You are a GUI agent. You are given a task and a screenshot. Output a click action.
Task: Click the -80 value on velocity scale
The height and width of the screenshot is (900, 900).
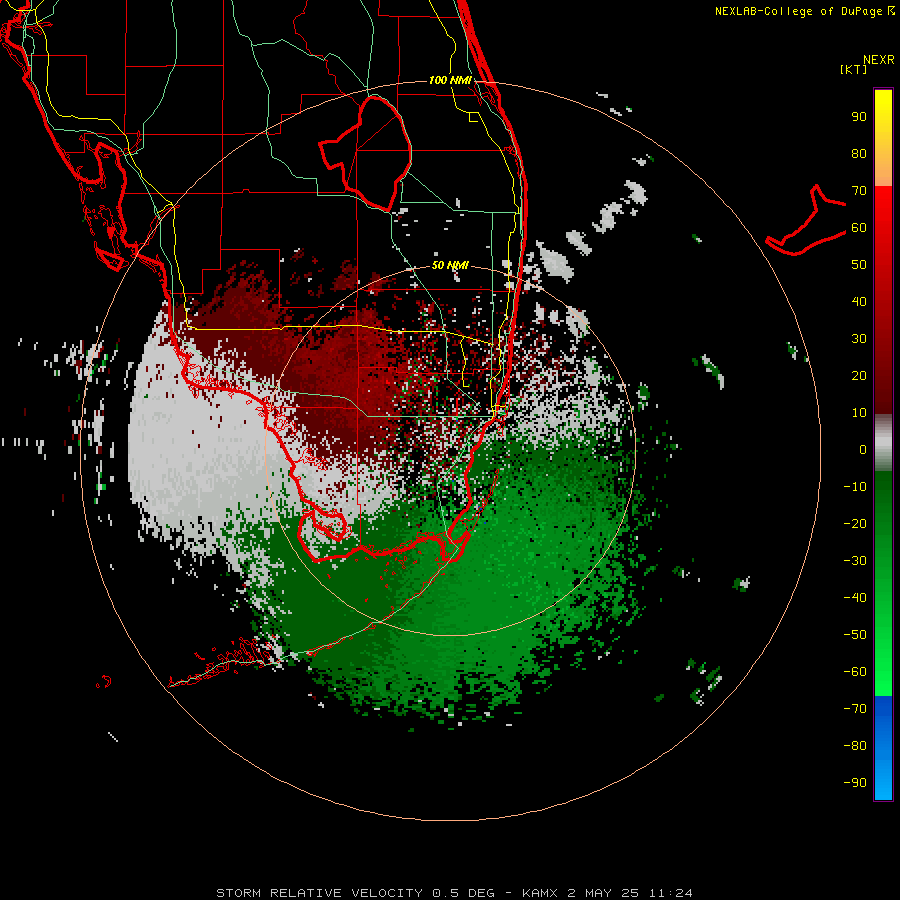tap(855, 746)
